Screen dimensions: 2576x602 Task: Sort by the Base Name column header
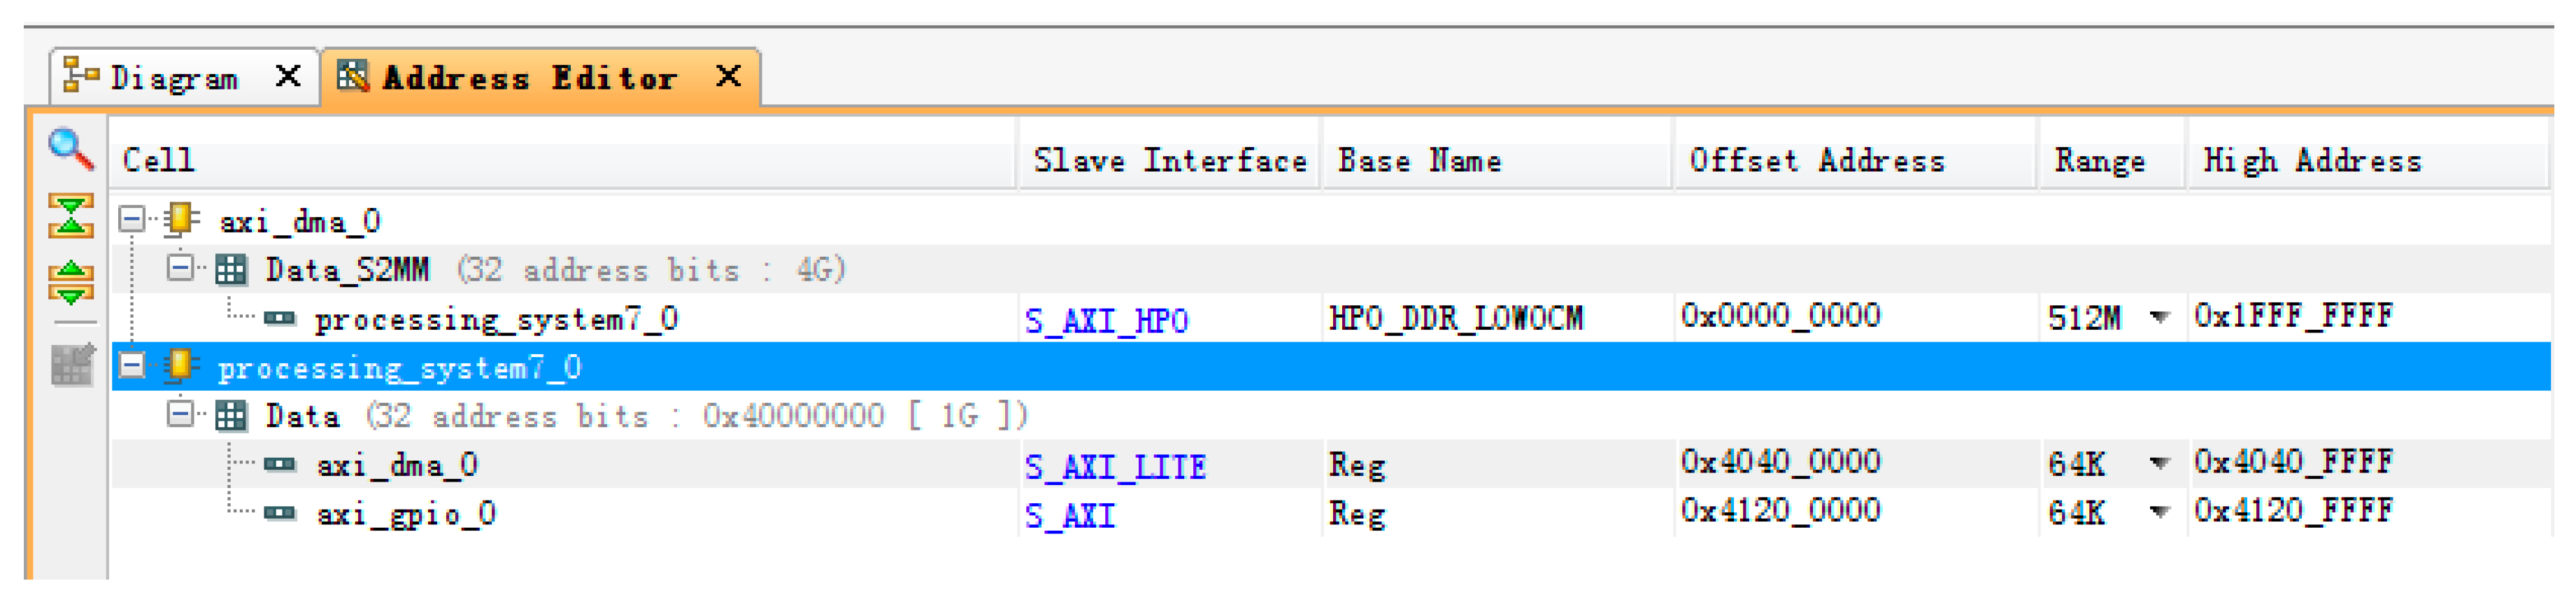(x=1497, y=160)
